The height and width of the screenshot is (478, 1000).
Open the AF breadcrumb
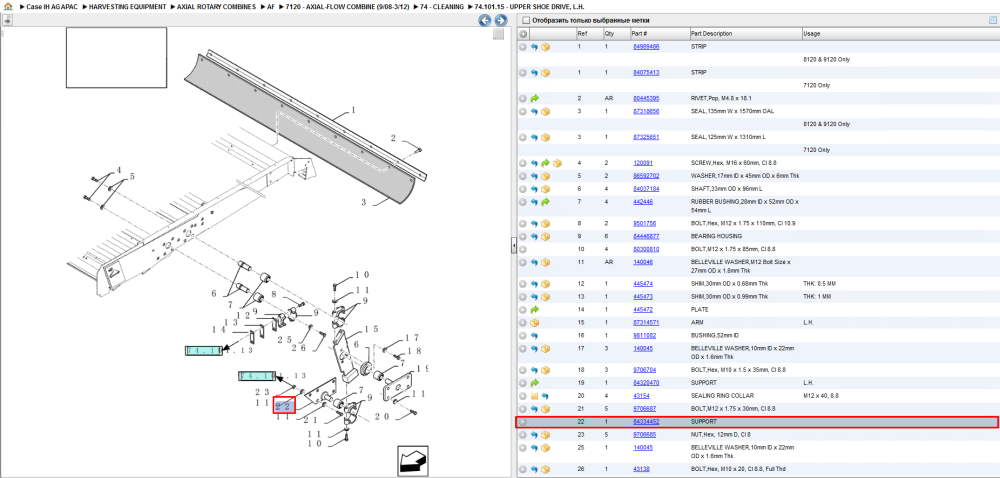[271, 6]
